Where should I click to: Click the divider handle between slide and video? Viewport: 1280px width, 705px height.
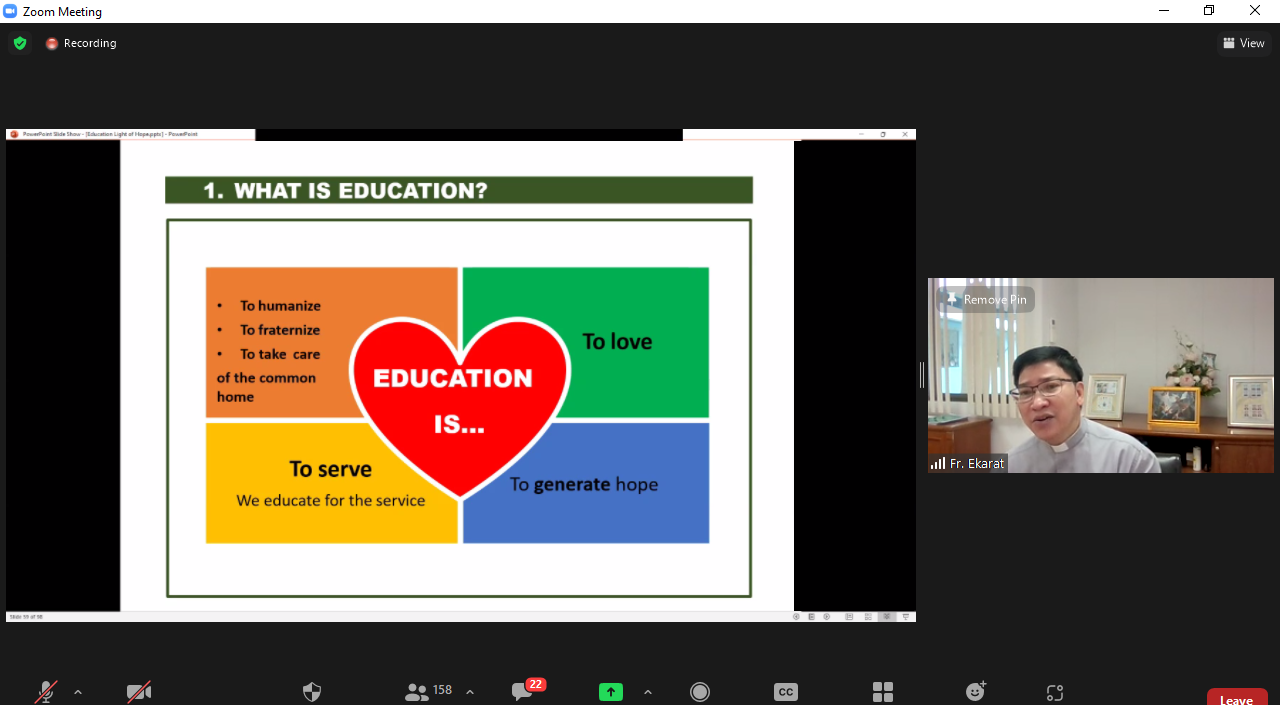coord(922,375)
